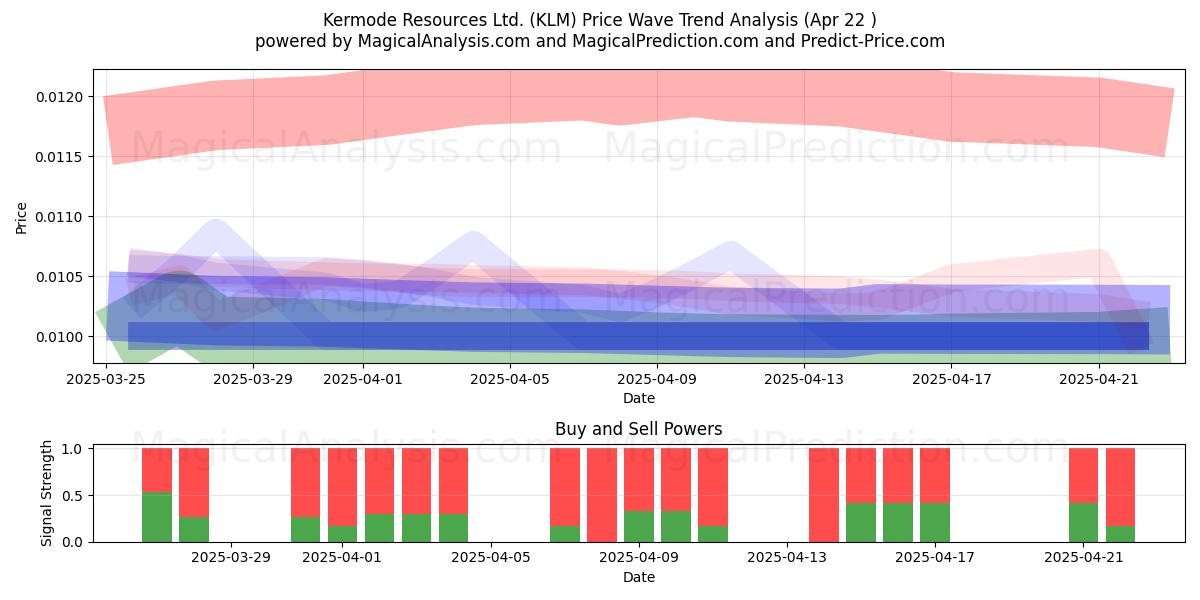Click the 'Date' label under the price chart

pyautogui.click(x=639, y=398)
